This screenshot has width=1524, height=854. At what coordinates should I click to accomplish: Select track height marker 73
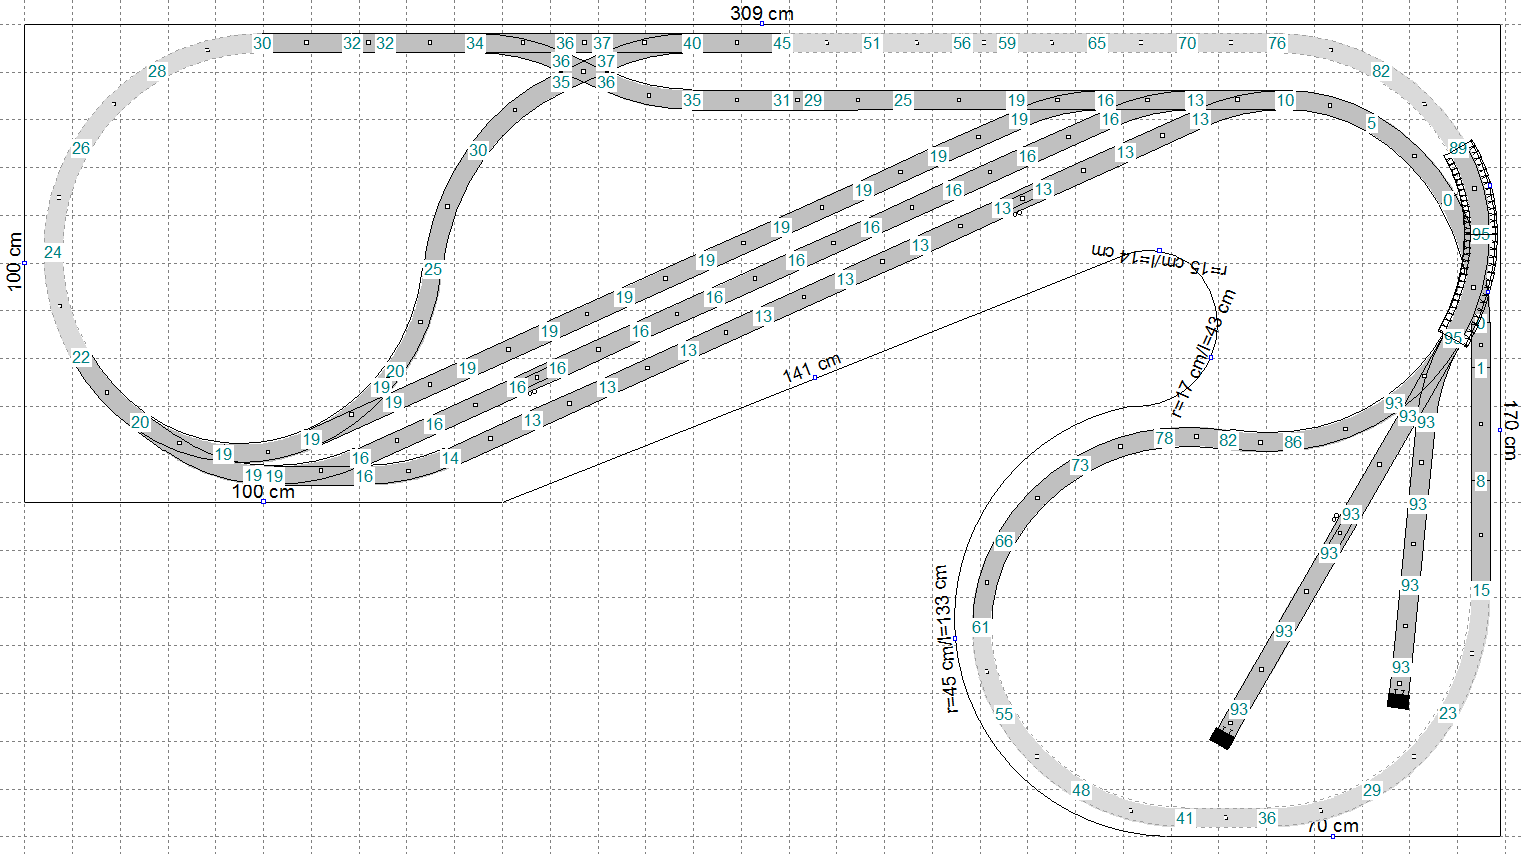click(x=1080, y=465)
